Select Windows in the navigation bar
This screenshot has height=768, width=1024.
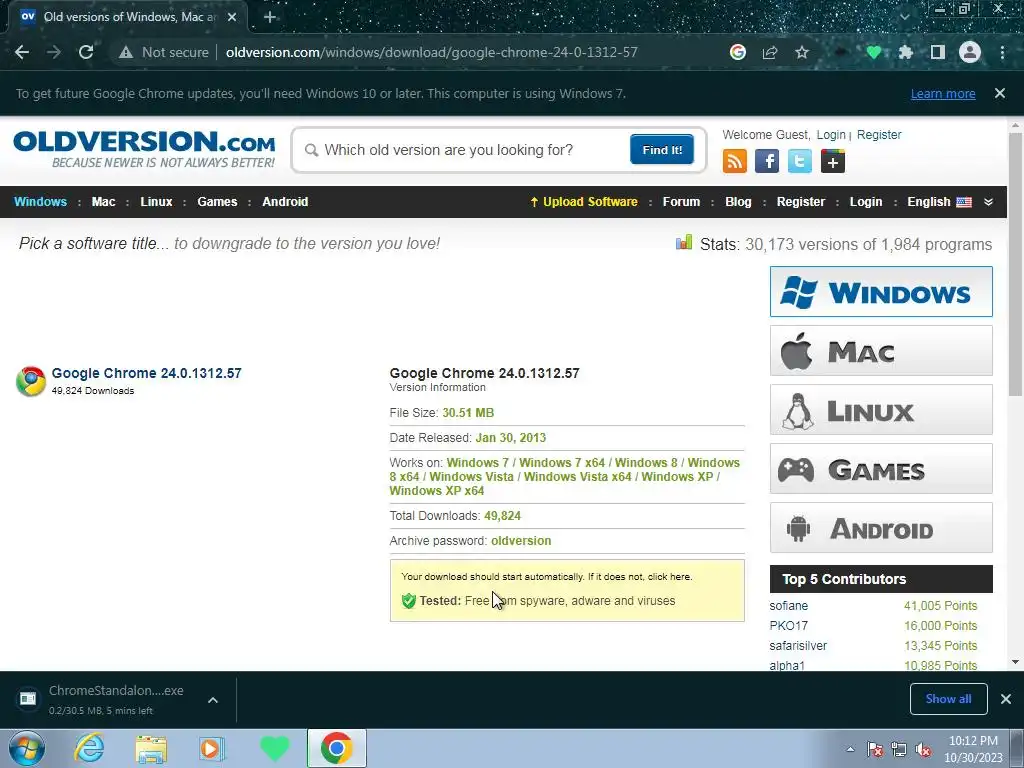(x=40, y=202)
